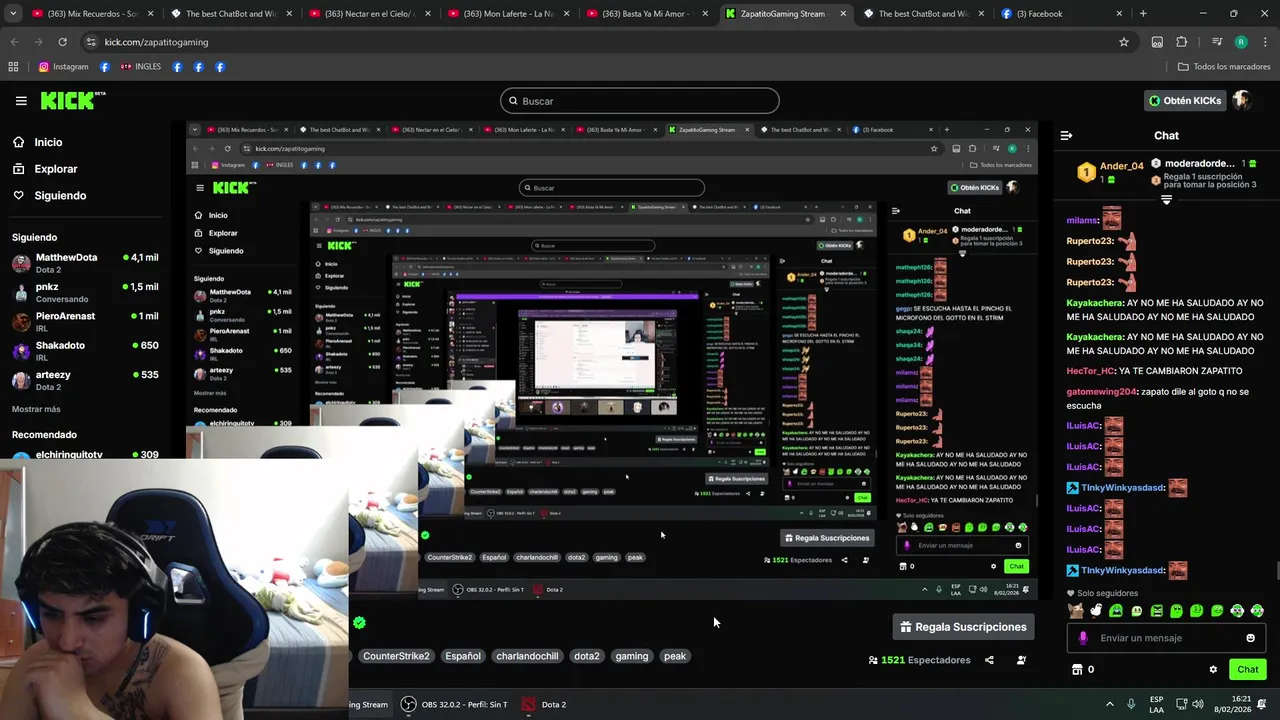This screenshot has width=1280, height=720.
Task: Go back in browser history
Action: coord(14,42)
